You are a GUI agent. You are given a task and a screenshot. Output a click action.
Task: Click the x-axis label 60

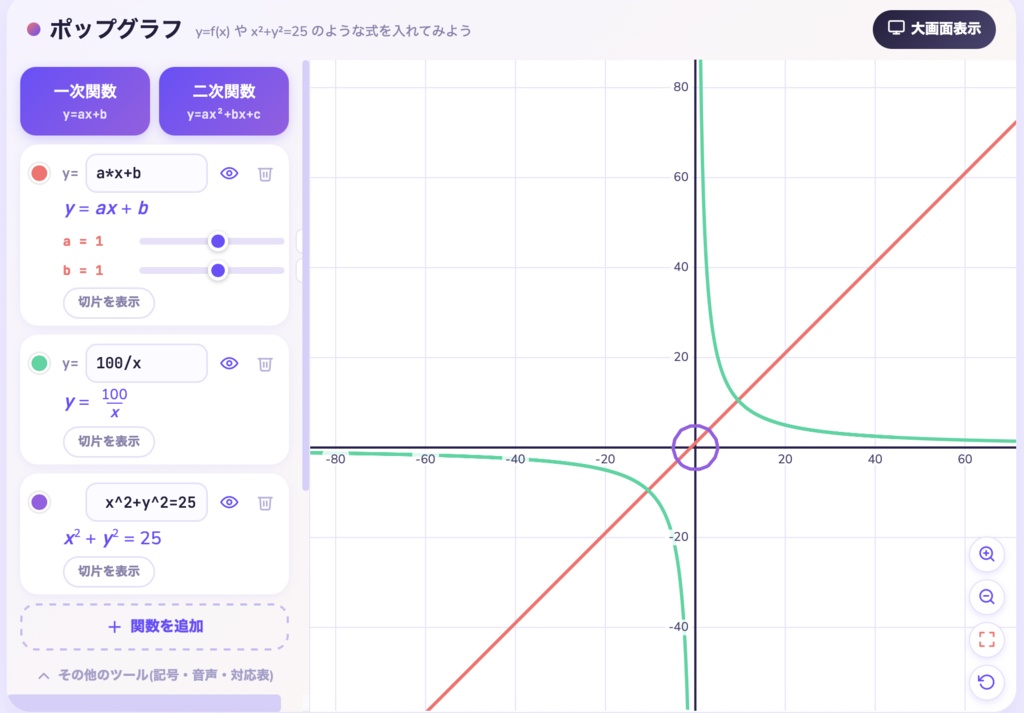pyautogui.click(x=965, y=459)
